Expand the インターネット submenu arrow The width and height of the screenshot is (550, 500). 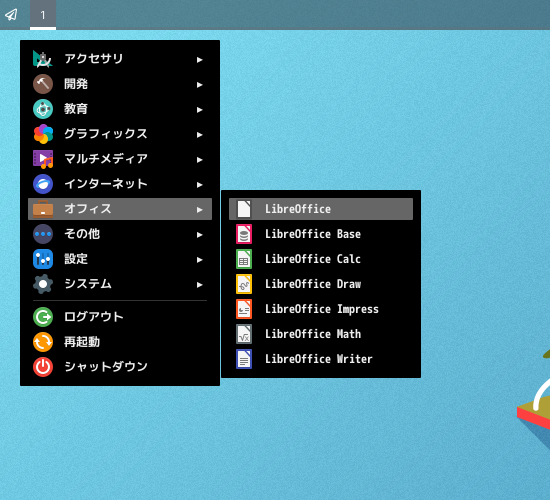(x=200, y=185)
